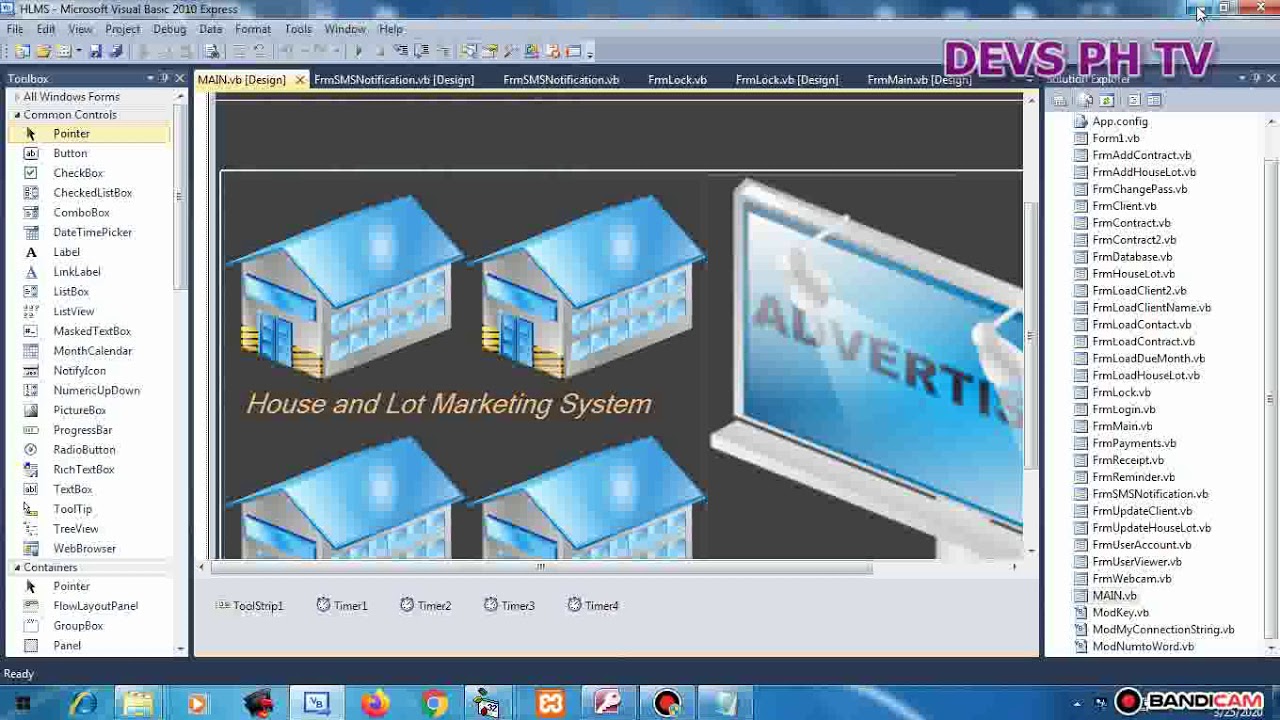The height and width of the screenshot is (720, 1280).
Task: Open Google Chrome from the taskbar
Action: [x=434, y=704]
